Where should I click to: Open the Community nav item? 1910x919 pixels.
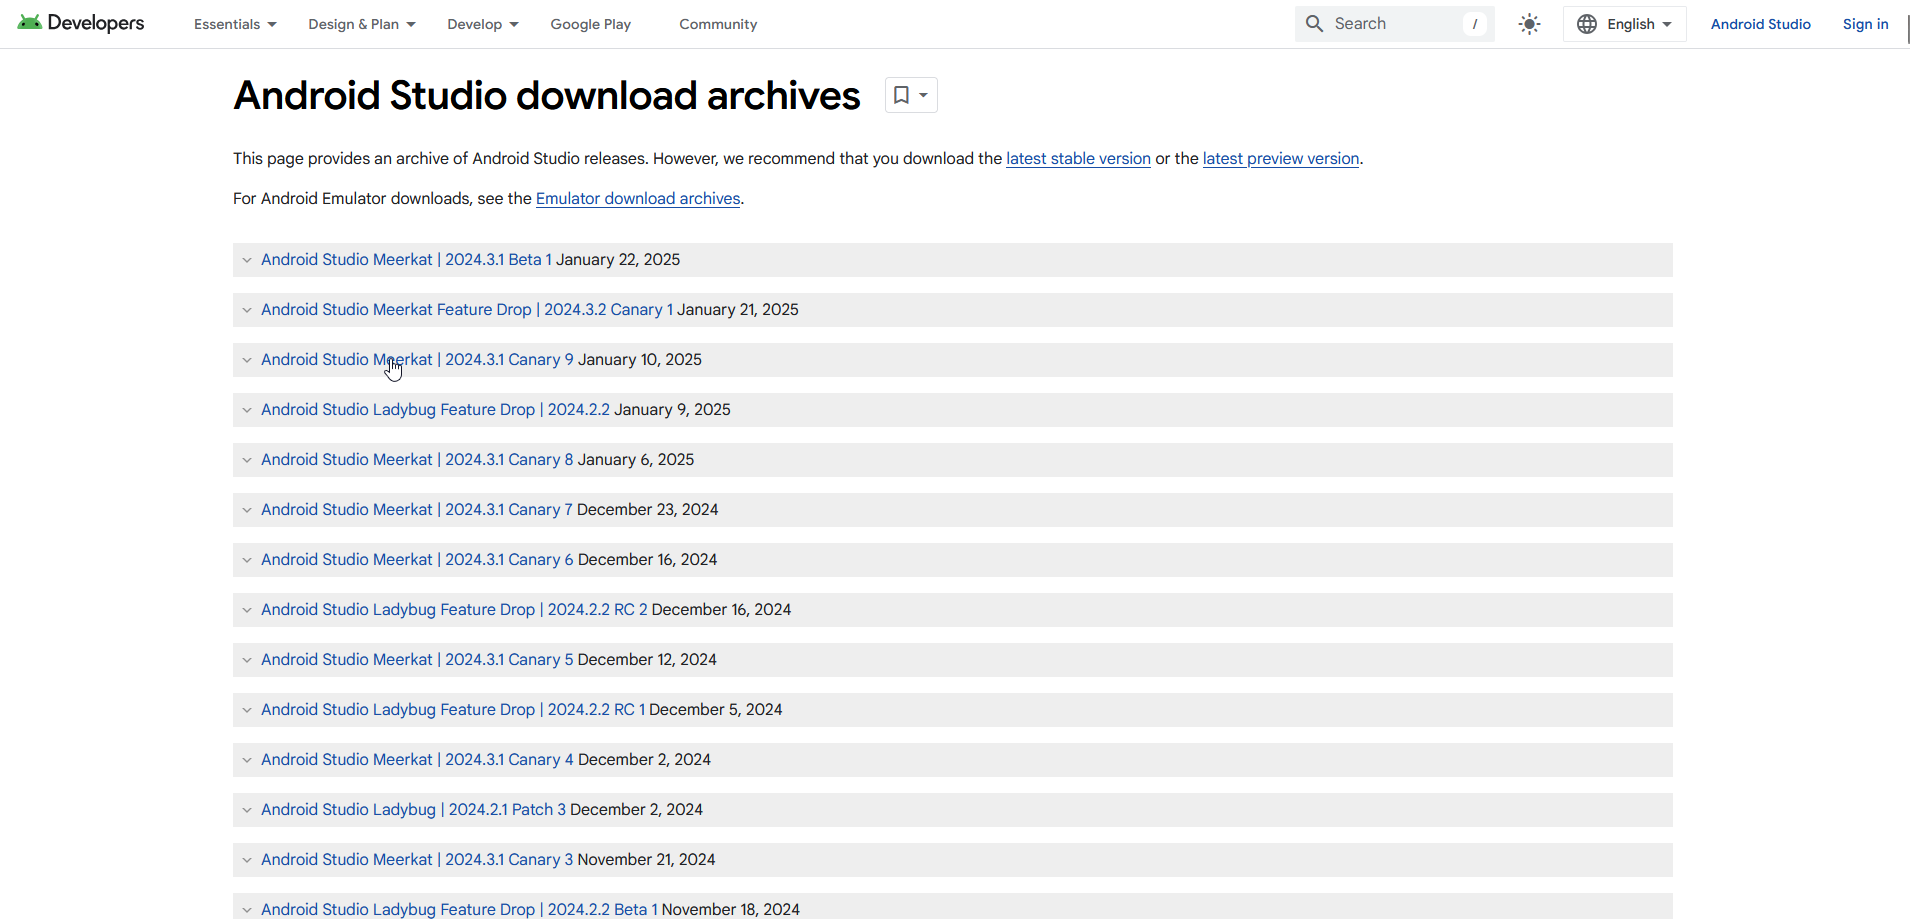[718, 24]
